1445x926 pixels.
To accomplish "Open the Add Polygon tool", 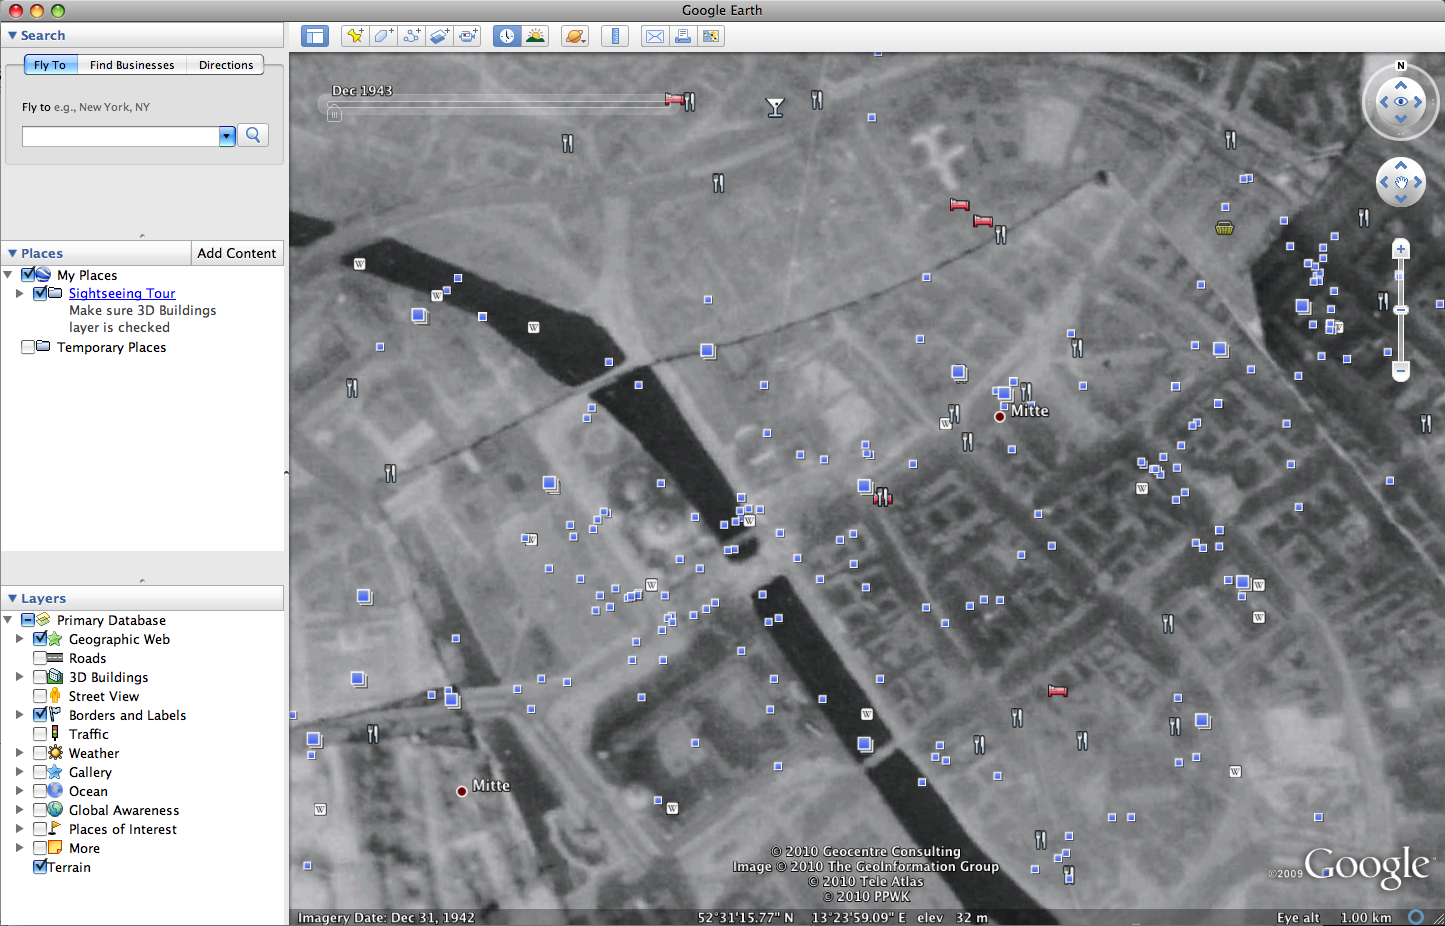I will coord(383,36).
